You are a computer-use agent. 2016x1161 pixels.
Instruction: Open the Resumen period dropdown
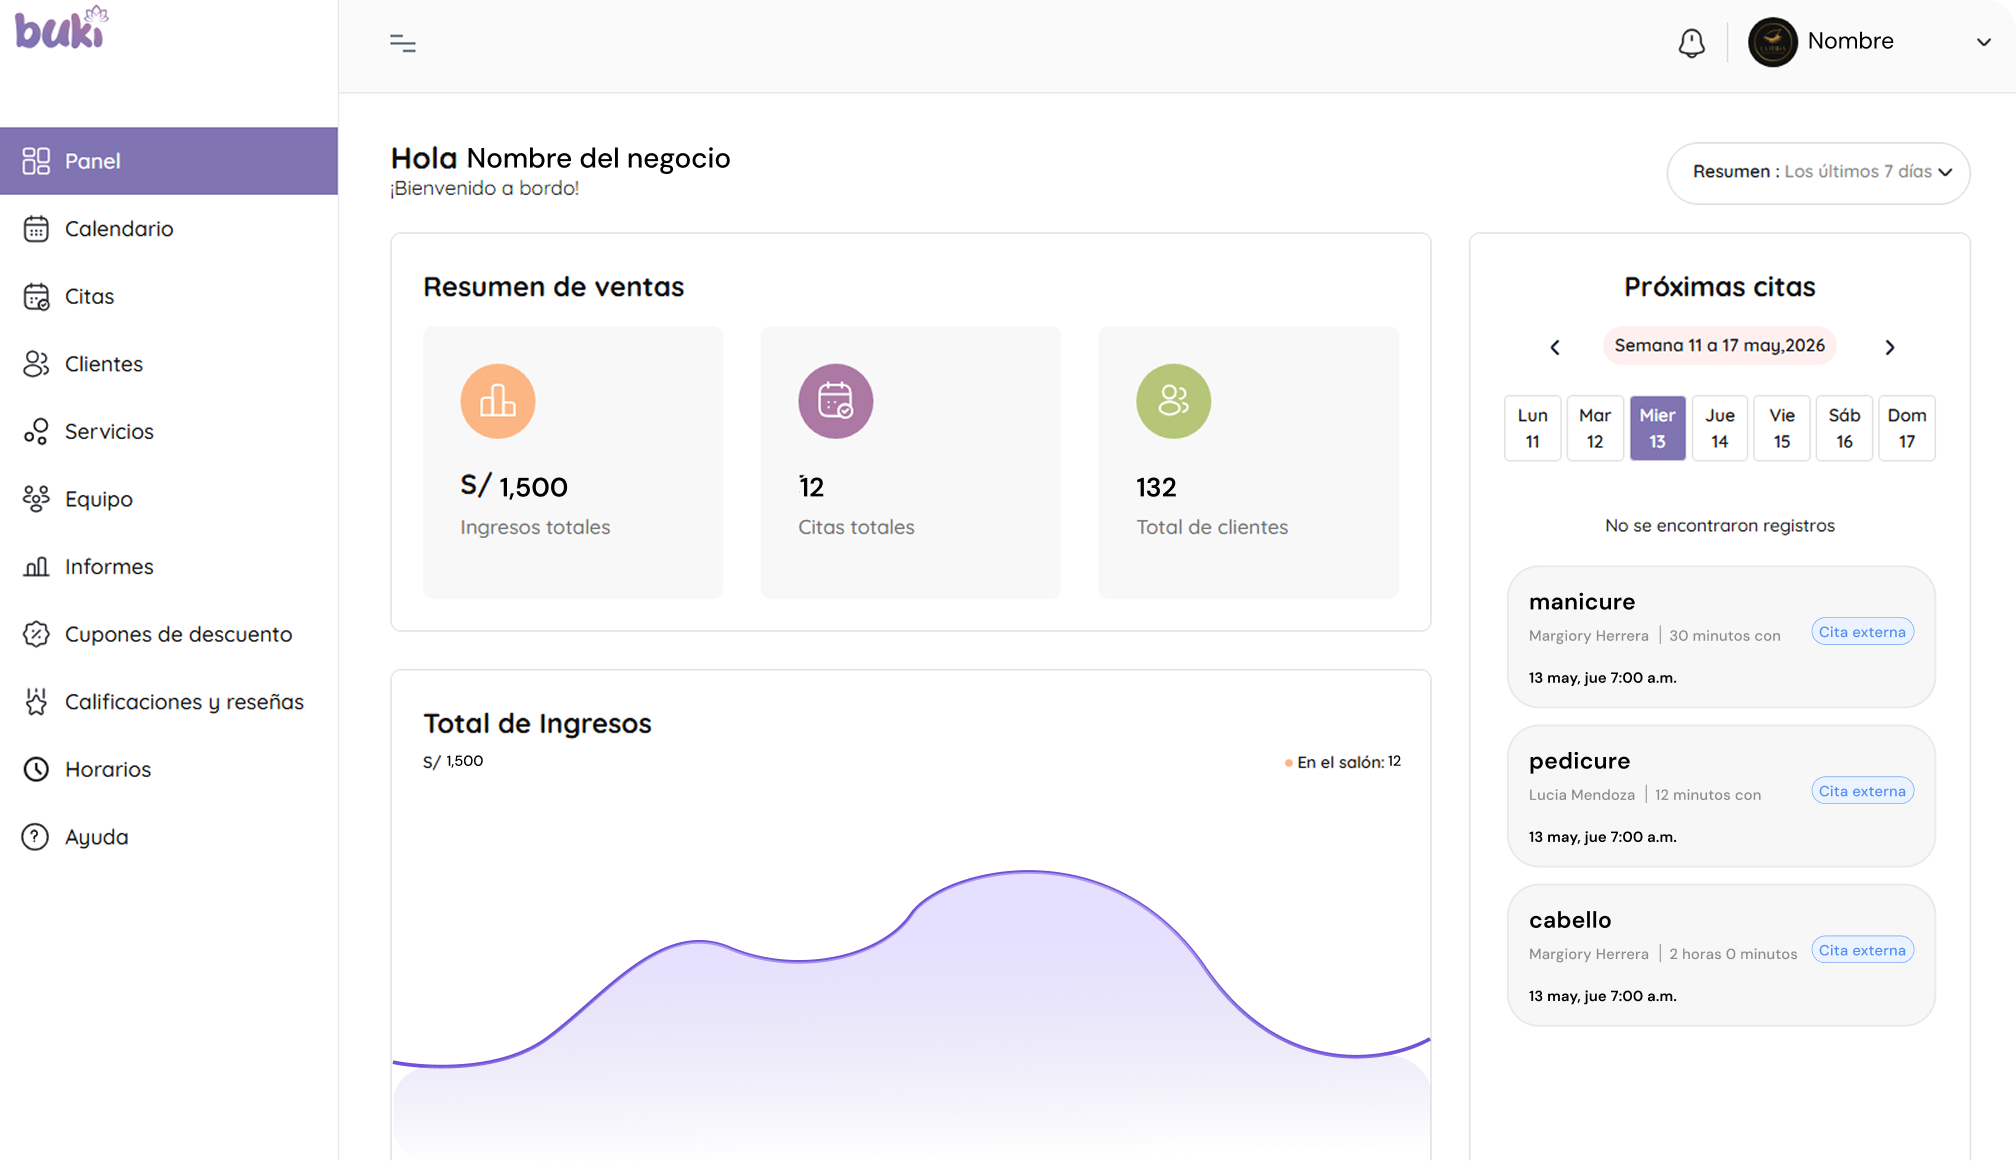pyautogui.click(x=1818, y=173)
